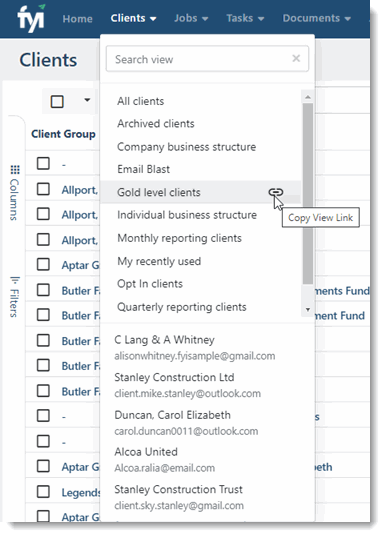The width and height of the screenshot is (385, 537).
Task: Click alisonwhitney.fyisample@gmail.com email text
Action: (195, 356)
